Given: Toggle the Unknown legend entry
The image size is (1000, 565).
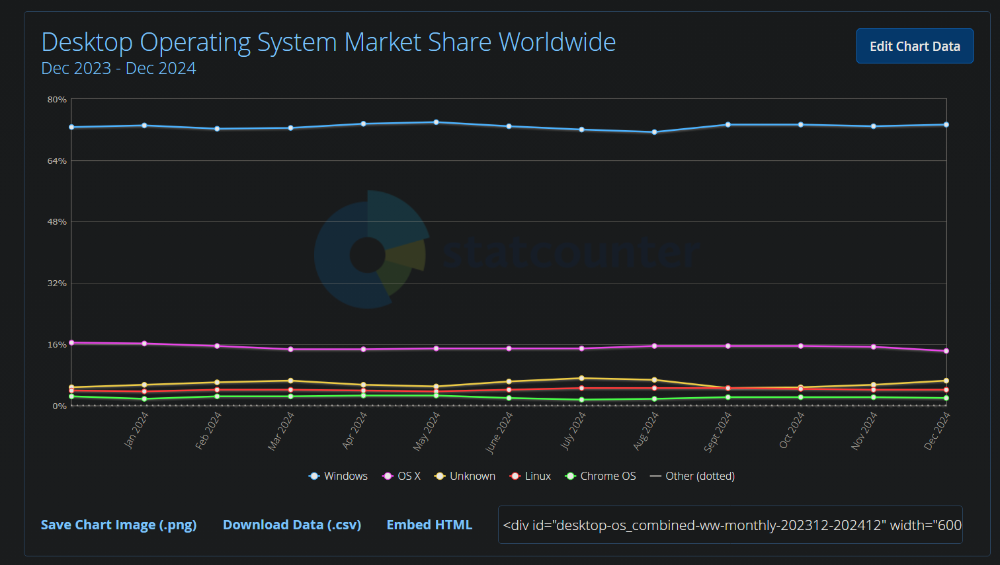Looking at the screenshot, I should (465, 476).
